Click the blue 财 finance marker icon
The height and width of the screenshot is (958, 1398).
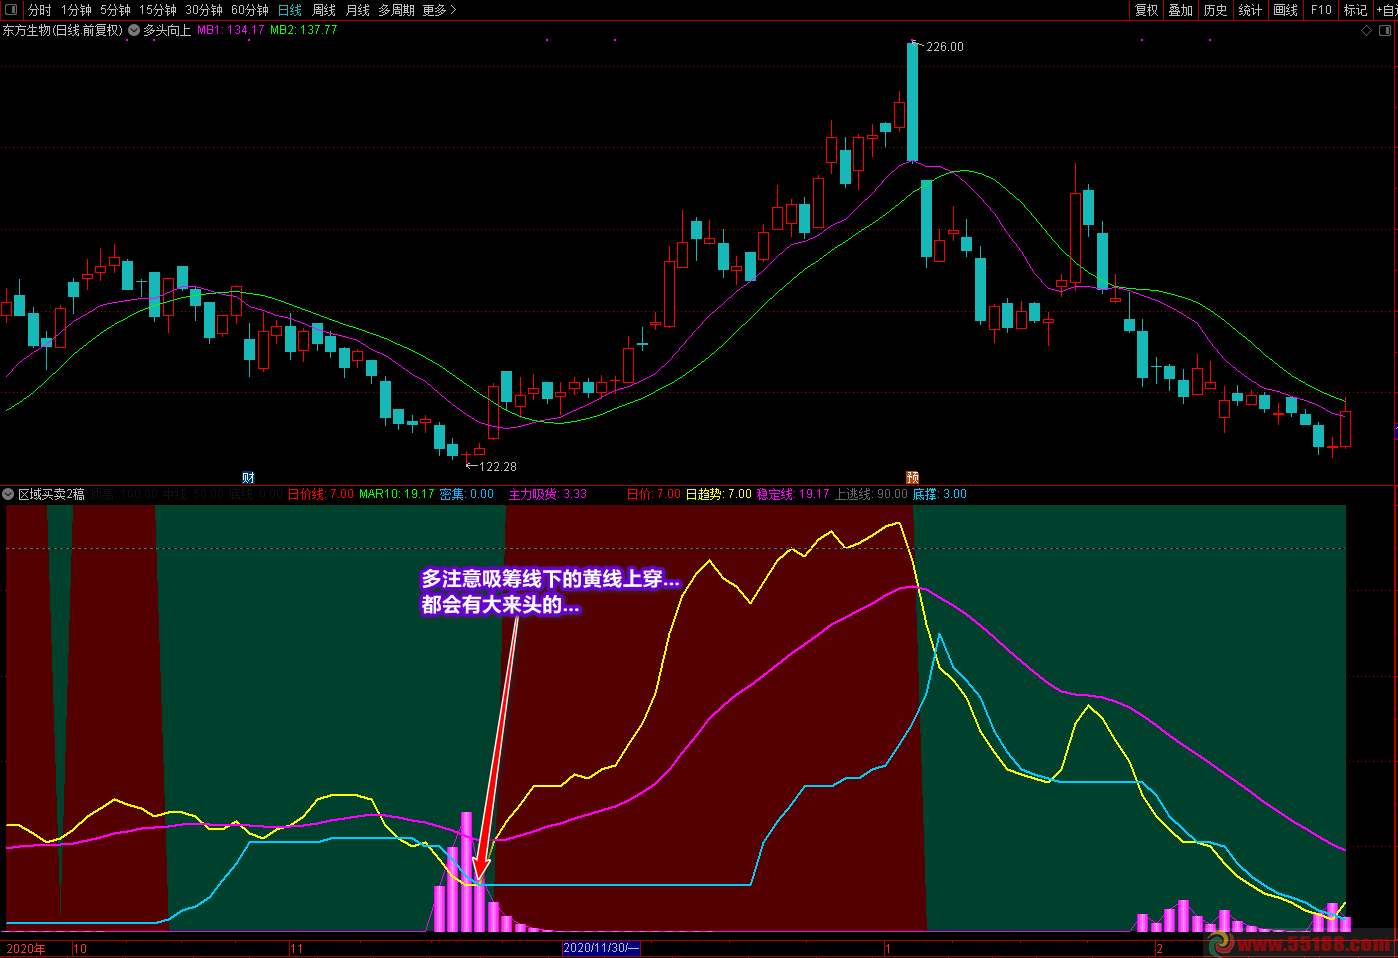[x=248, y=478]
